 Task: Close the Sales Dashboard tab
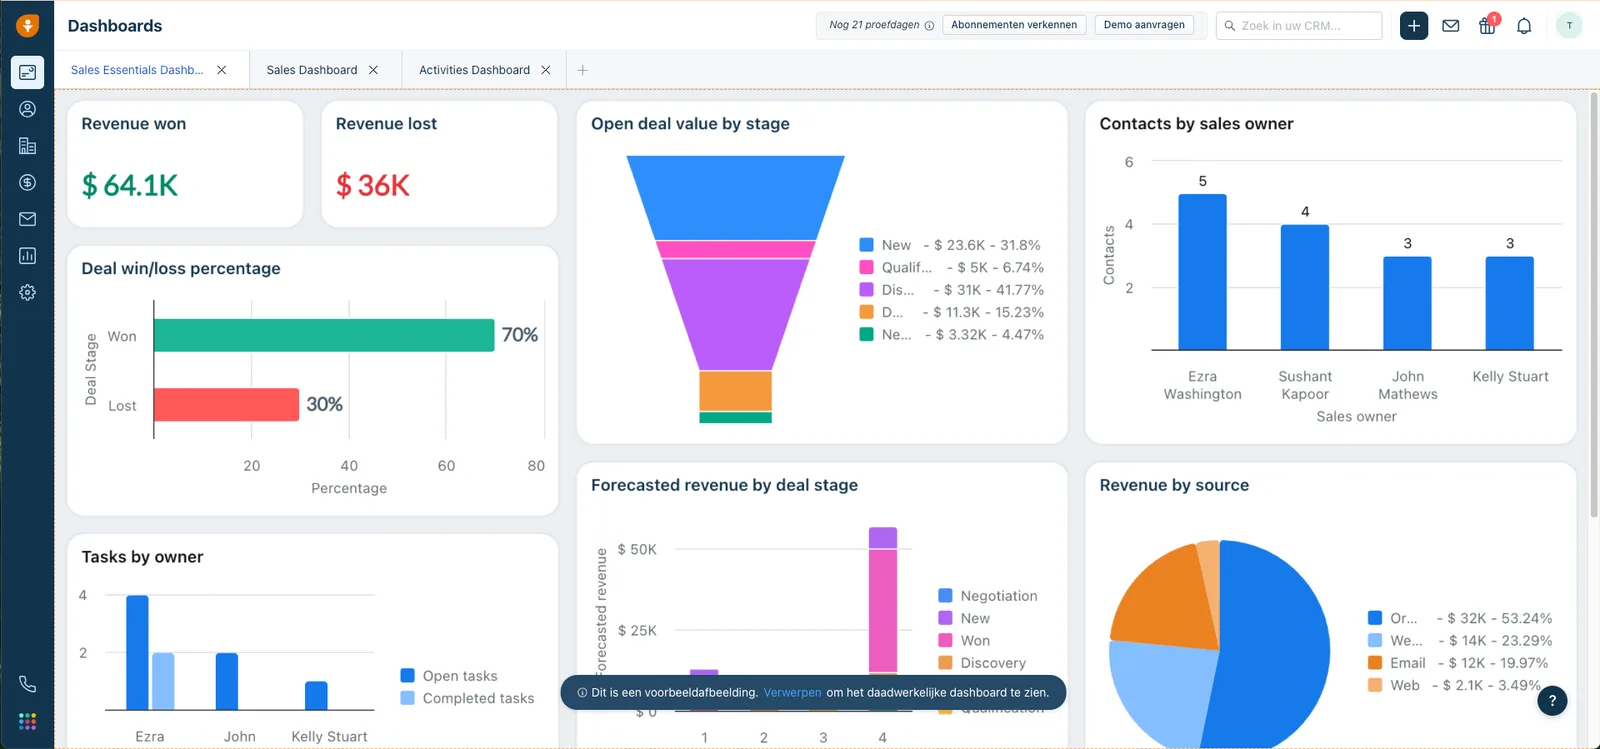tap(373, 70)
